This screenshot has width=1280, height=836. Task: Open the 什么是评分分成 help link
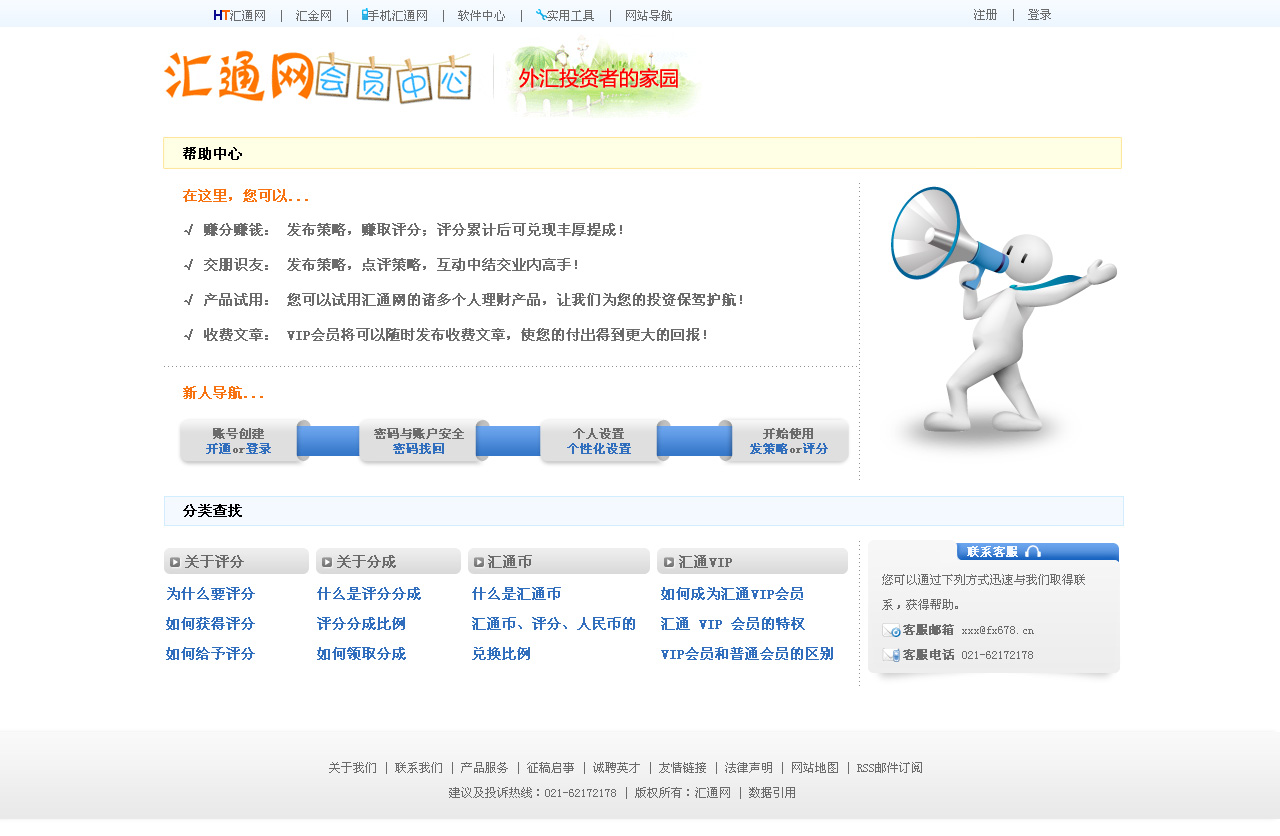pos(369,594)
